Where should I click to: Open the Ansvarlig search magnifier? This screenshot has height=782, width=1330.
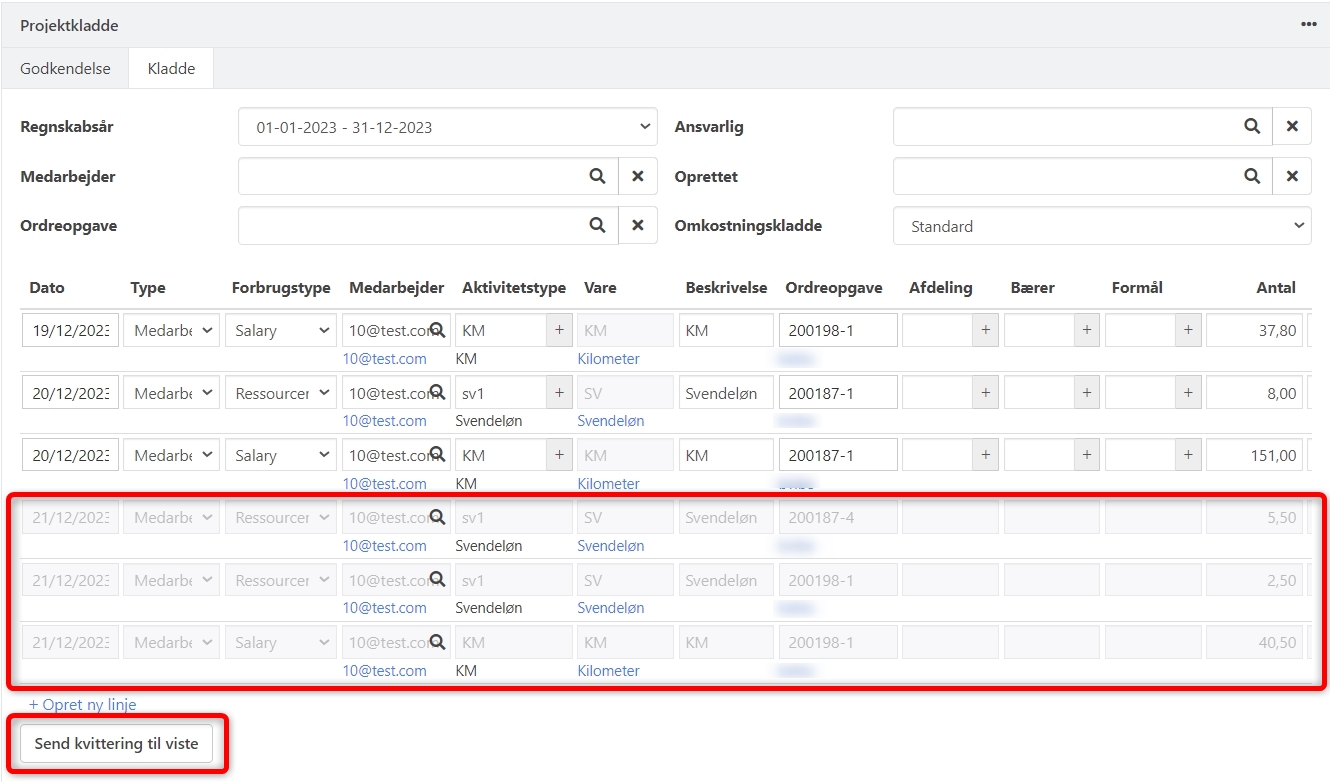1252,126
